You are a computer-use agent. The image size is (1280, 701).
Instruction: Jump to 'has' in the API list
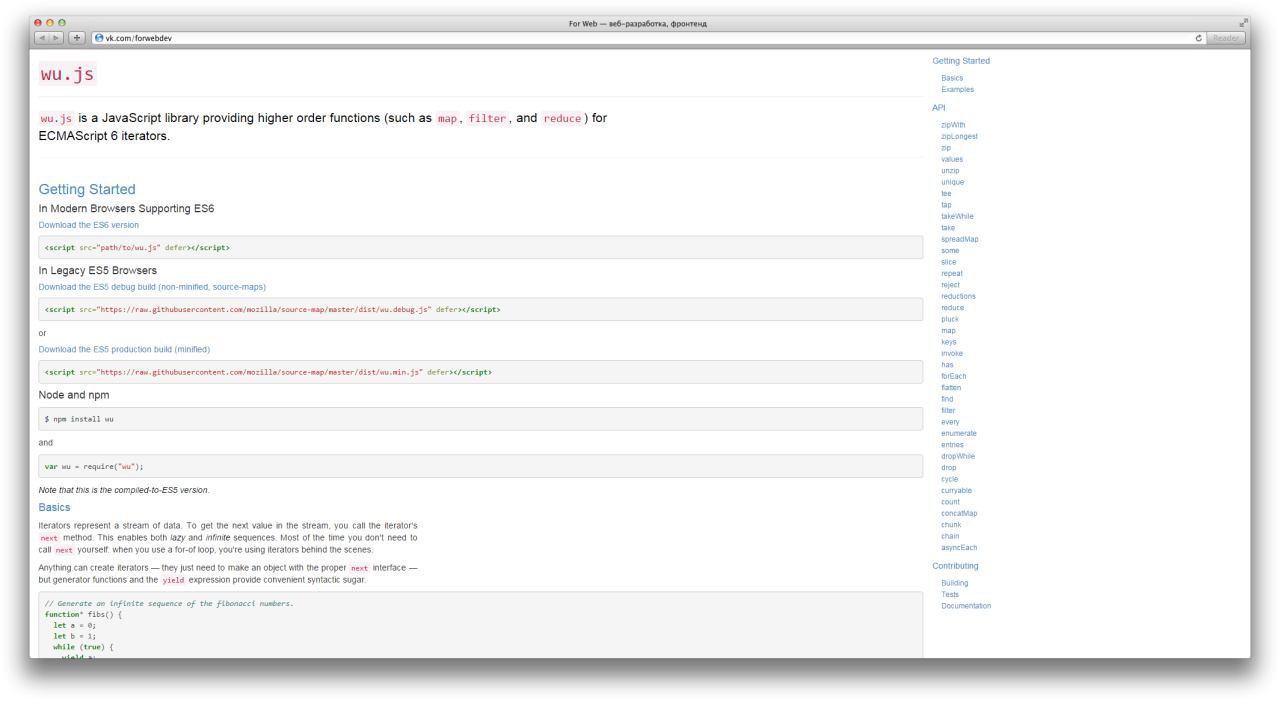(947, 365)
